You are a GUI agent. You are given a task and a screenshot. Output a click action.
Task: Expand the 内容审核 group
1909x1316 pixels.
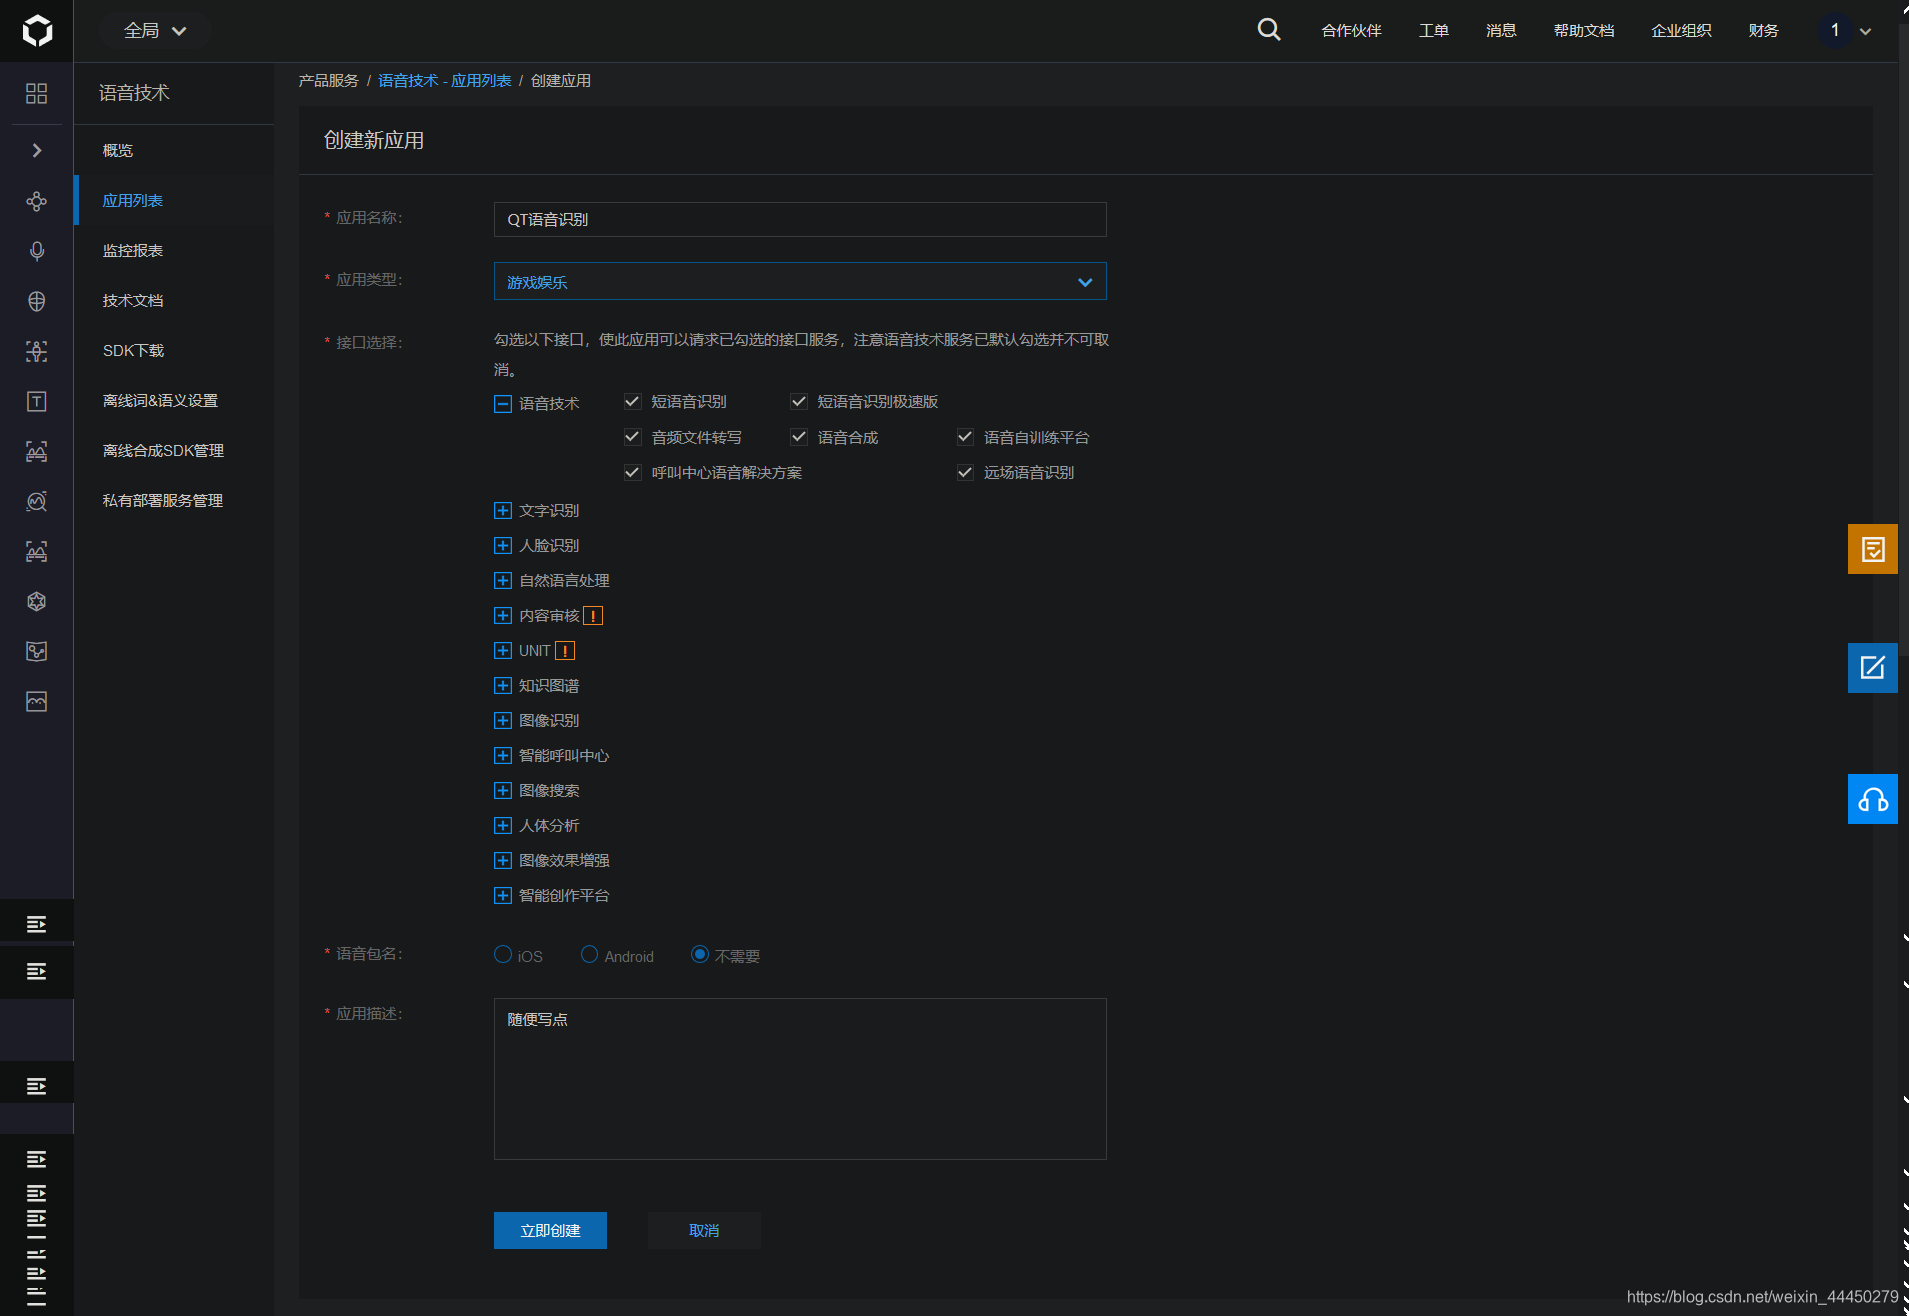coord(503,616)
